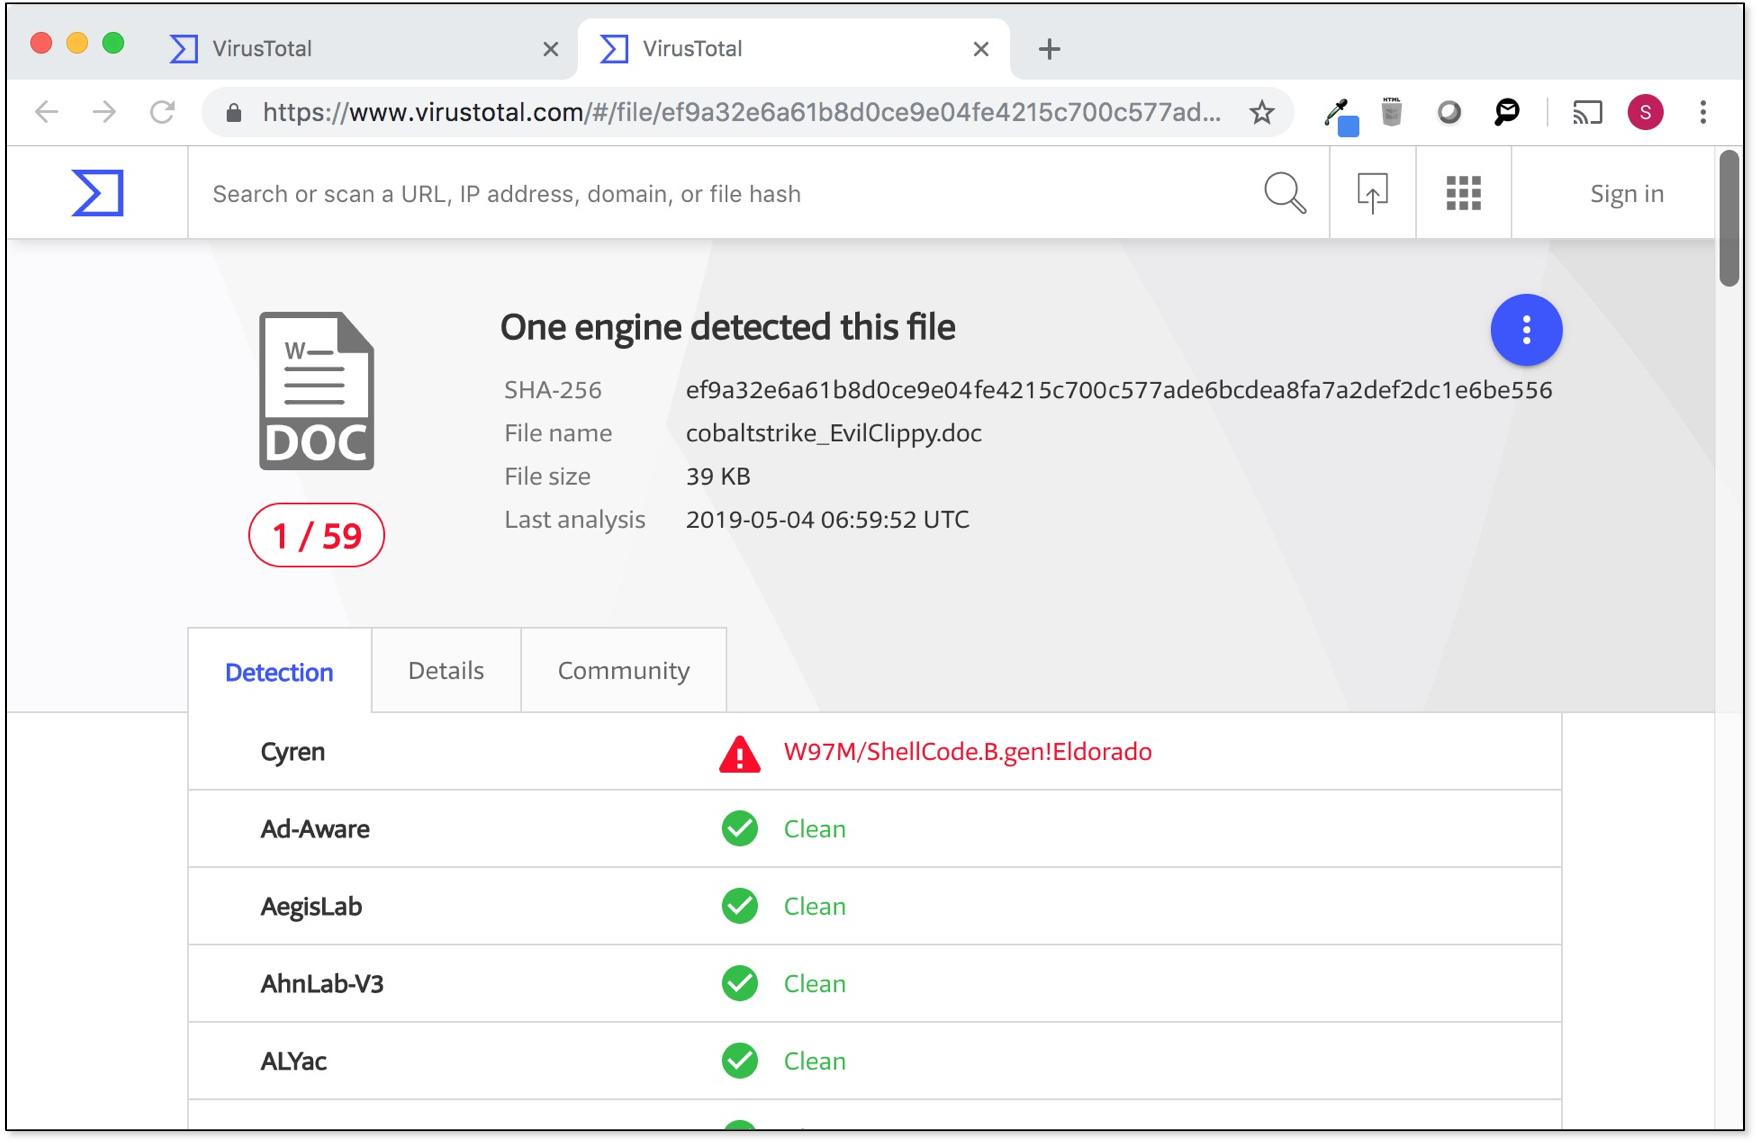Click the Clean result for AhnLab-V3
Viewport: 1756px width, 1143px height.
(x=815, y=984)
